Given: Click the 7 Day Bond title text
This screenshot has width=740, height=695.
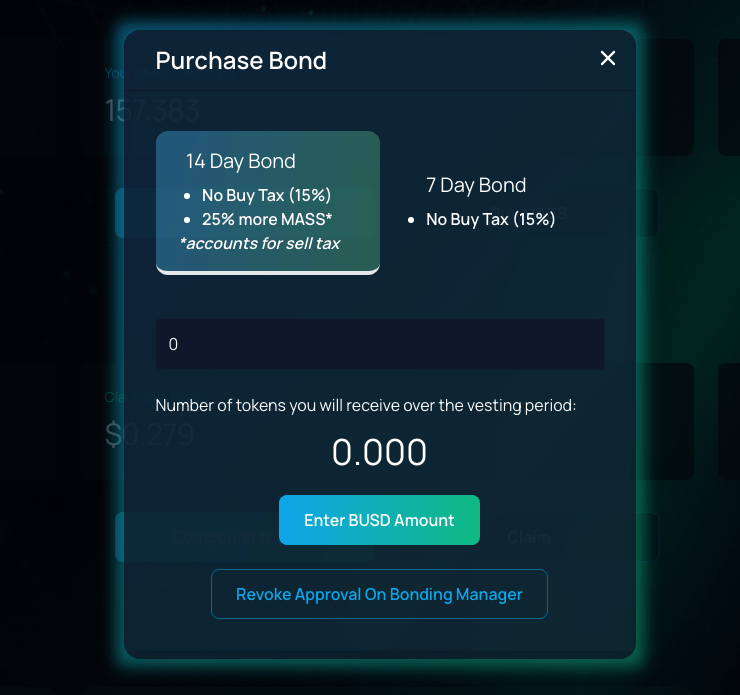Looking at the screenshot, I should click(x=476, y=185).
